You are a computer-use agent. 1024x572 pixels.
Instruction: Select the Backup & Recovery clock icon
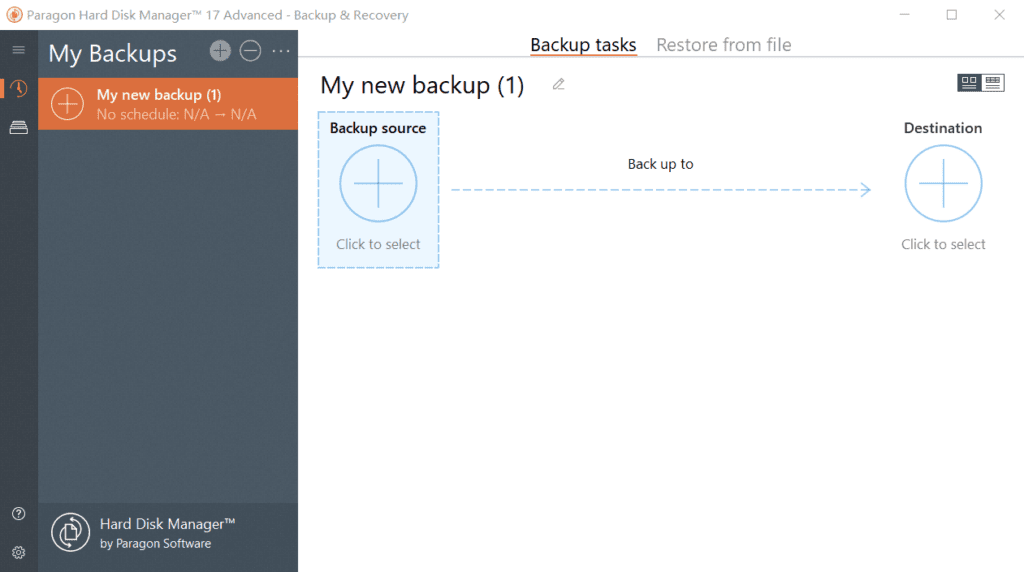click(18, 89)
